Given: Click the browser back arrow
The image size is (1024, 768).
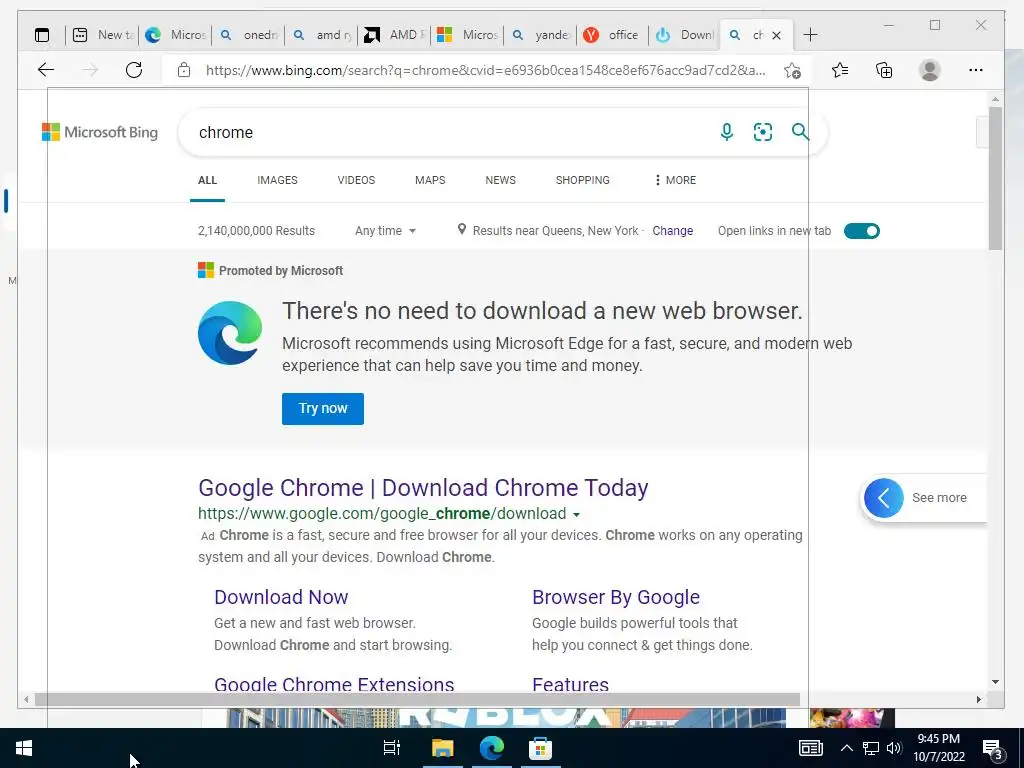Looking at the screenshot, I should coord(46,70).
